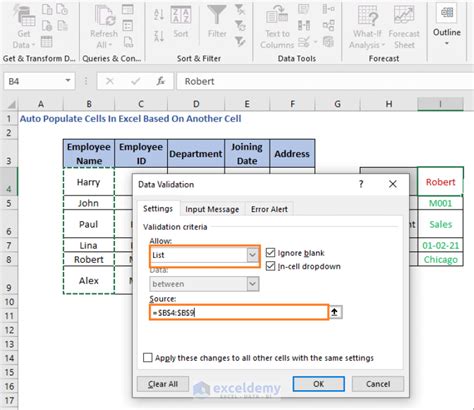Uncheck the In-cell dropdown checkbox

pos(270,266)
